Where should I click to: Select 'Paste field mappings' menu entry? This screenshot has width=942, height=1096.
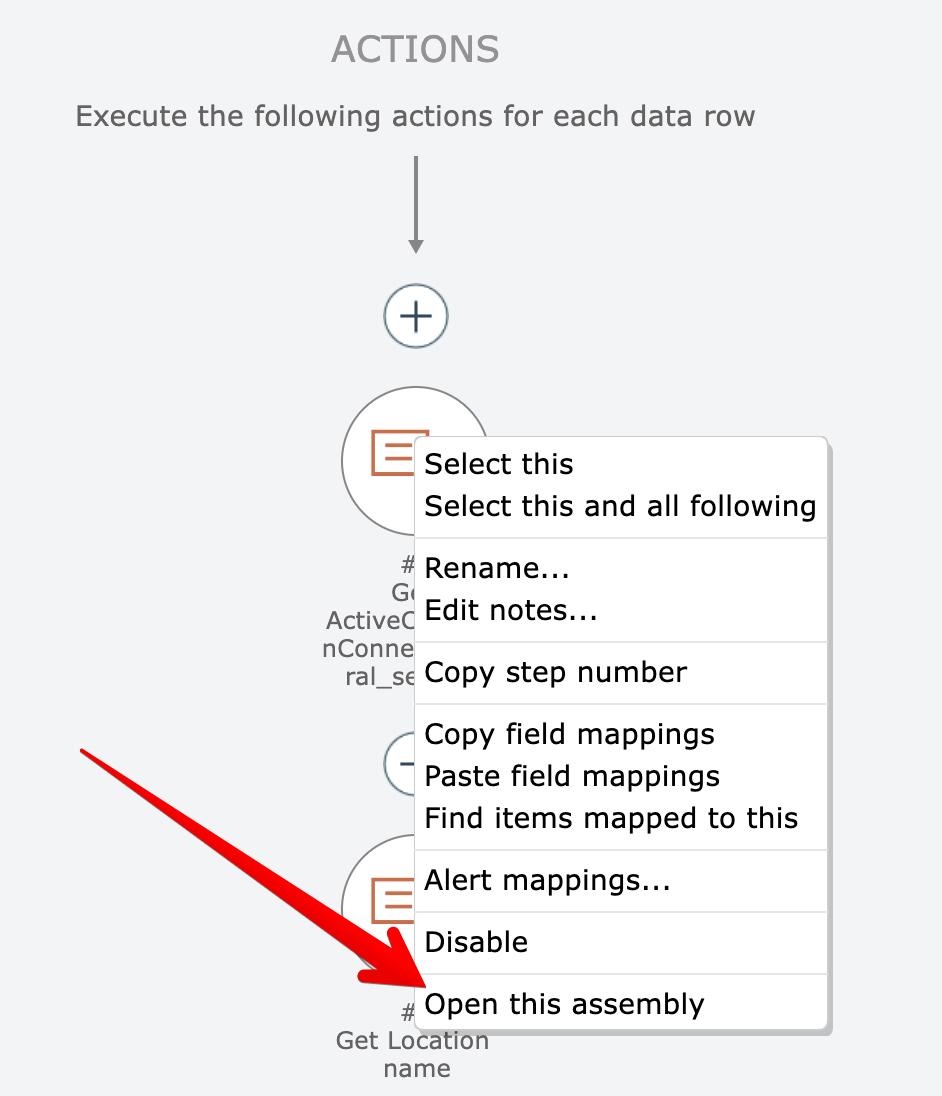click(572, 776)
